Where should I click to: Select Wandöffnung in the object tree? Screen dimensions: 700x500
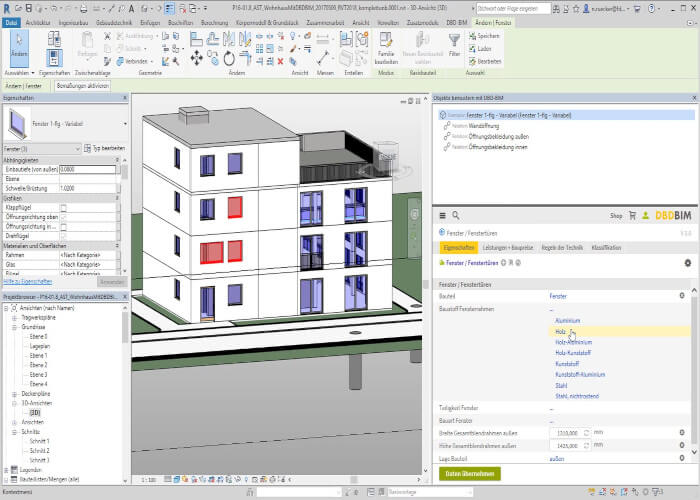coord(483,126)
